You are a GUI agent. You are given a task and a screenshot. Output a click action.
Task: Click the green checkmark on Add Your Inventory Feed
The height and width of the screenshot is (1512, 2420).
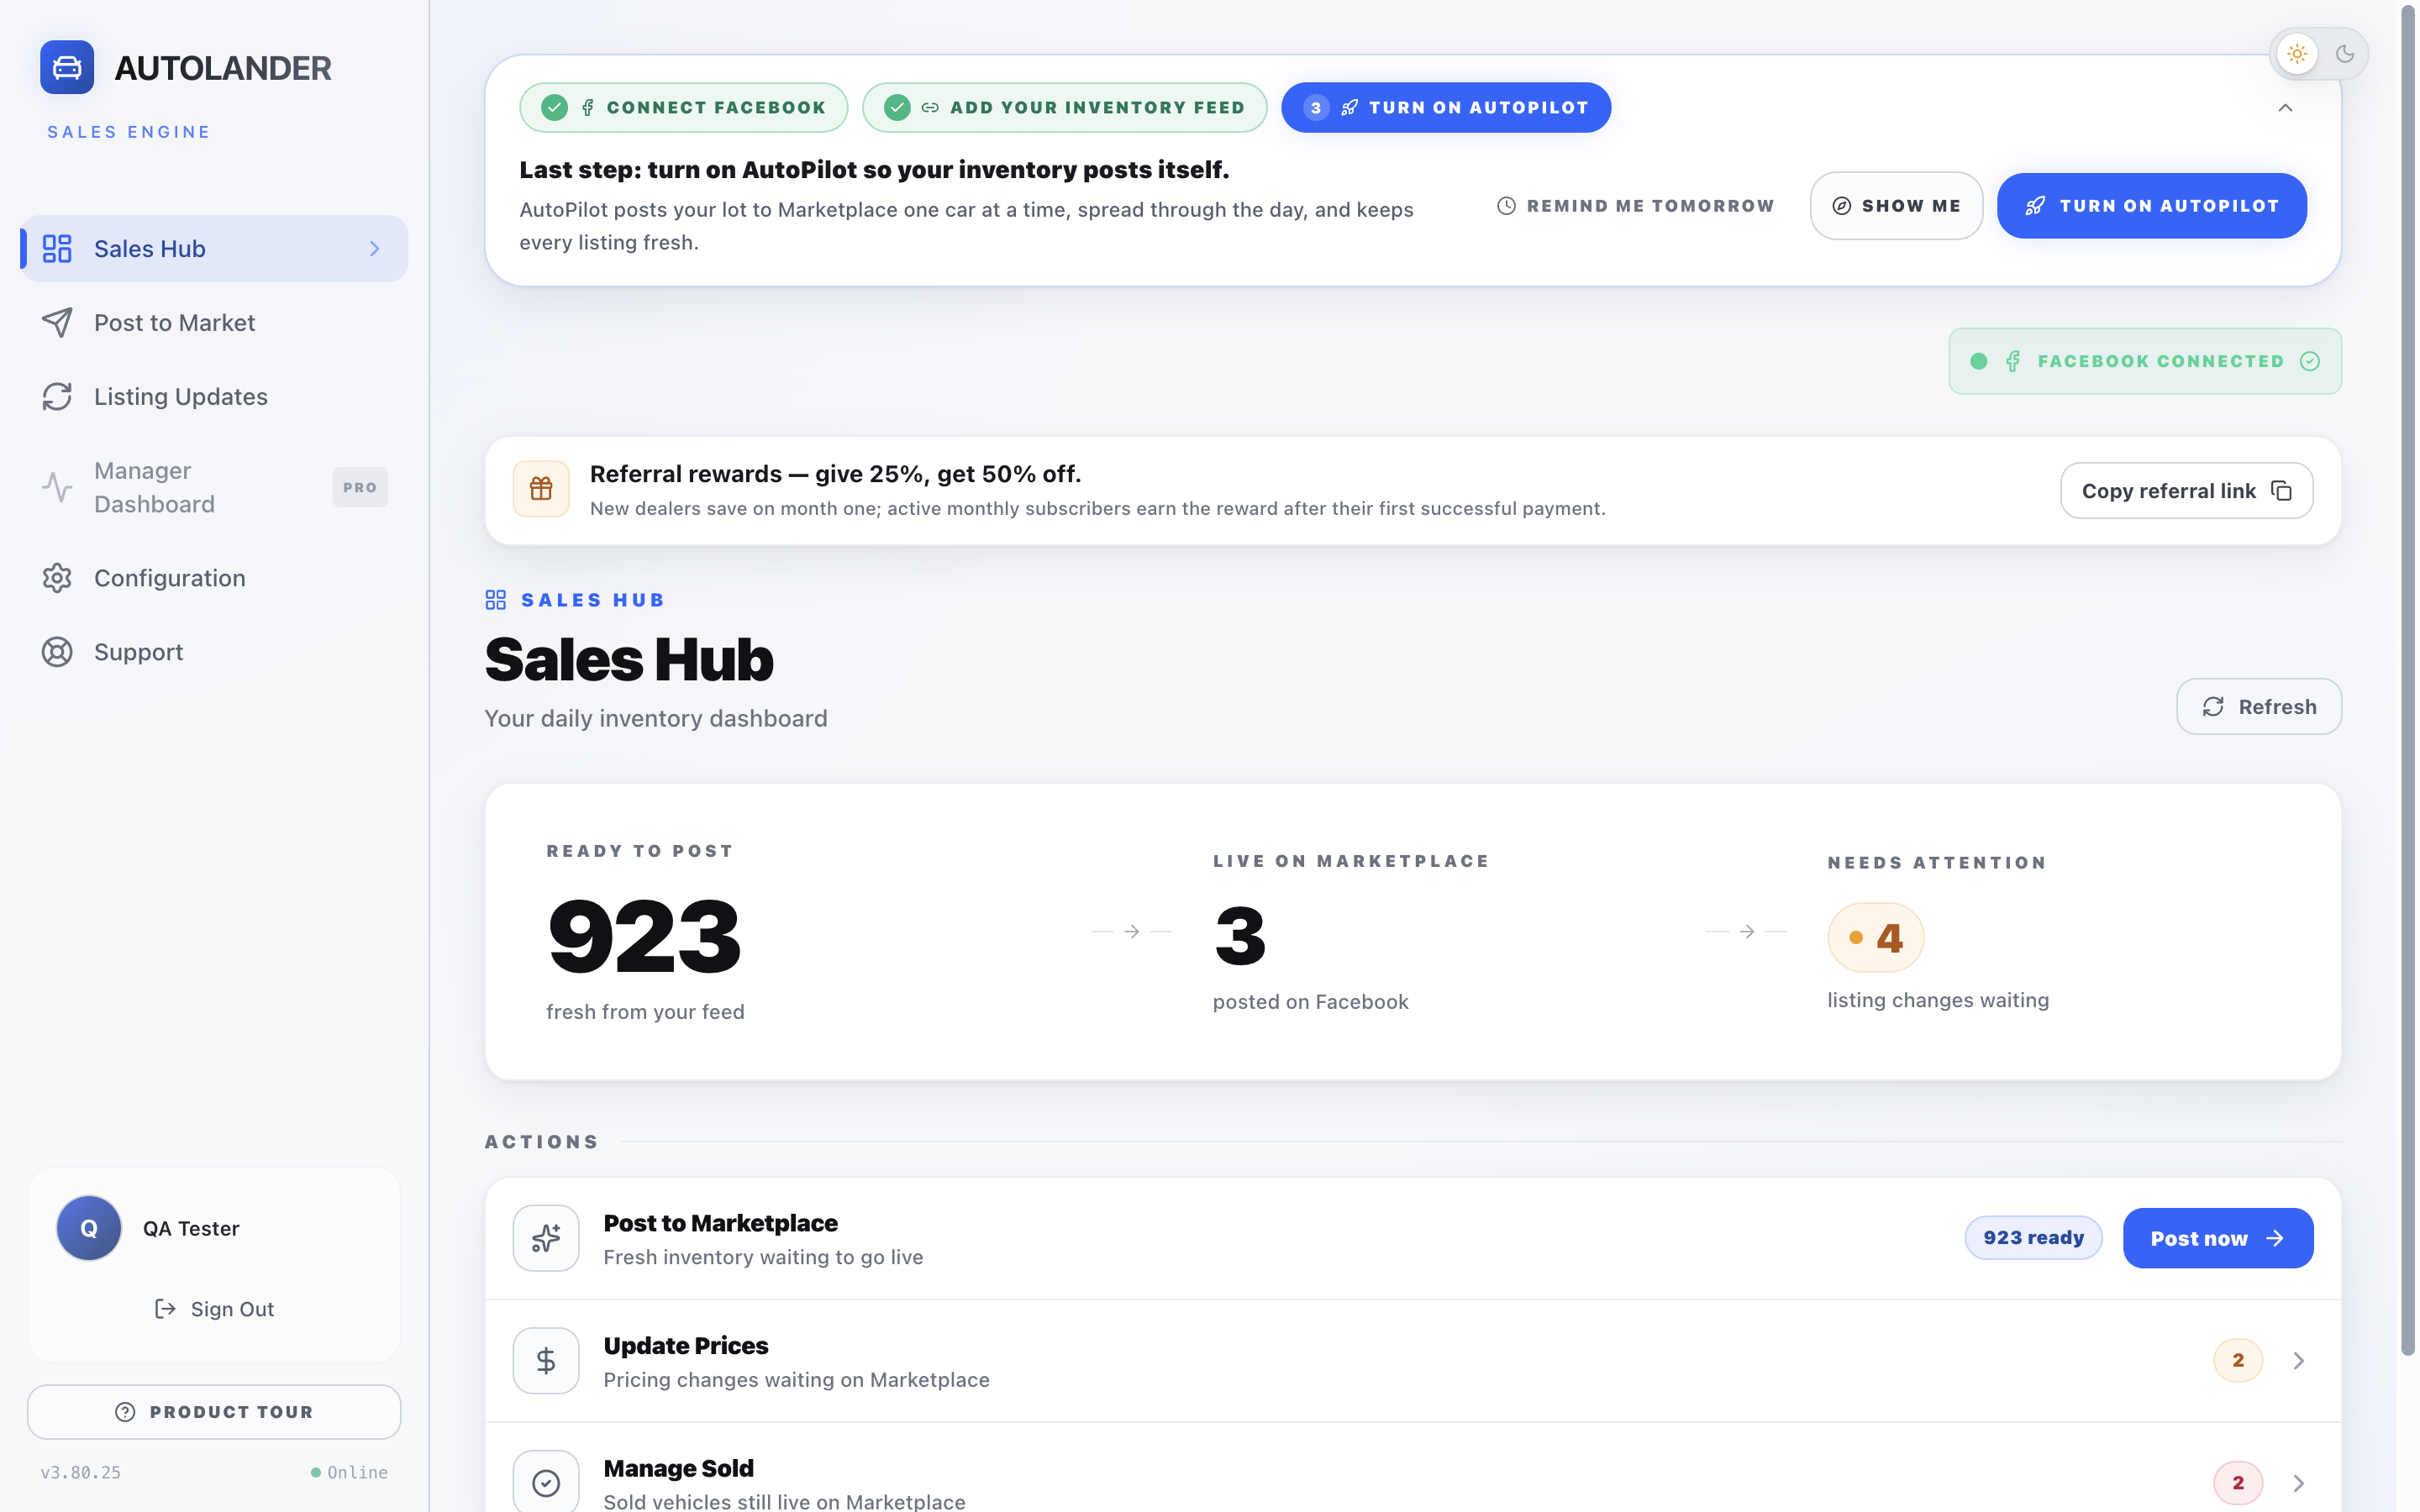pos(897,107)
